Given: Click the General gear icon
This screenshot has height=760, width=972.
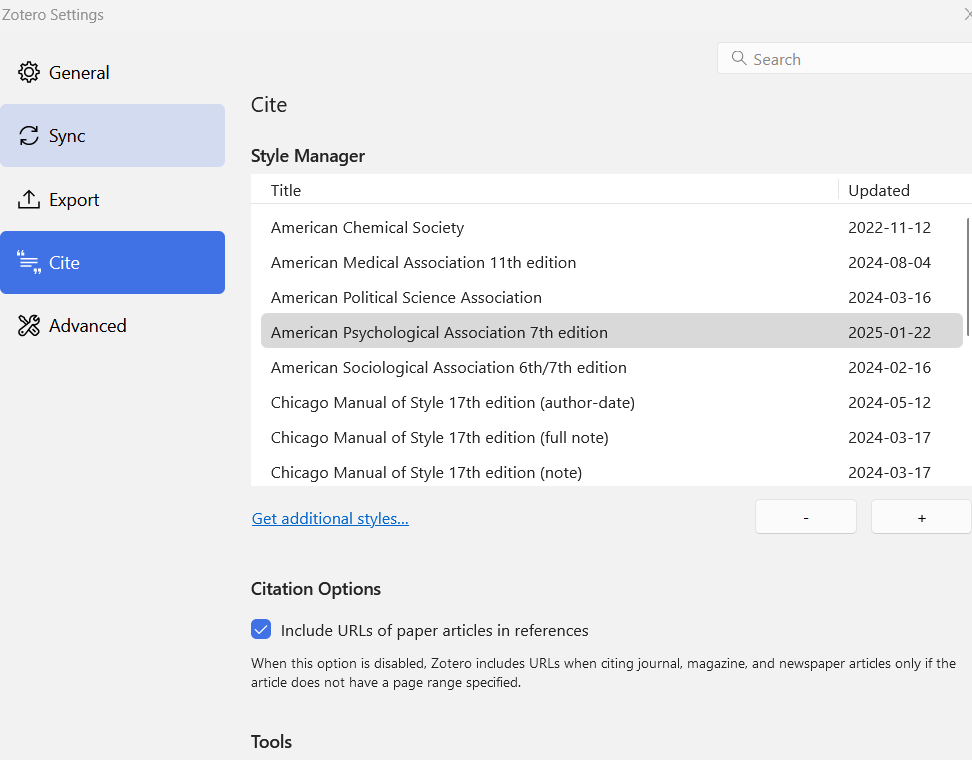Looking at the screenshot, I should pyautogui.click(x=29, y=73).
